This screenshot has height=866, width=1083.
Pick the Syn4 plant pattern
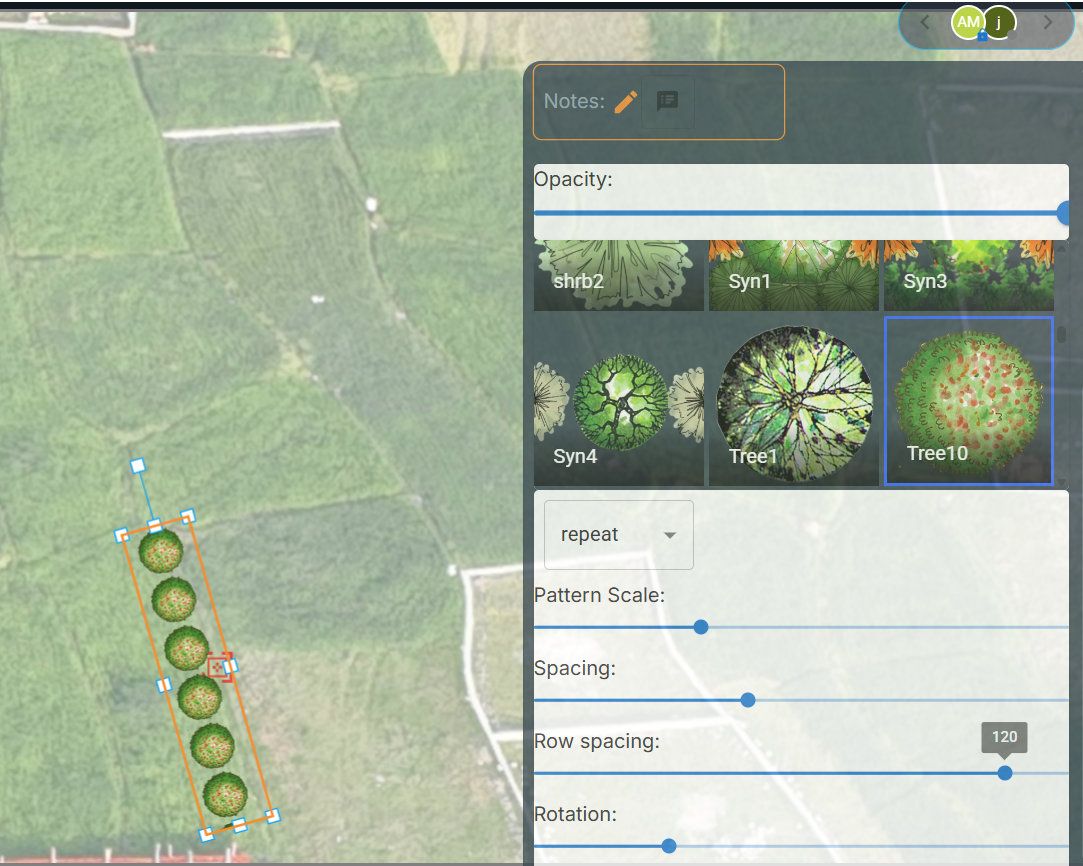coord(618,402)
